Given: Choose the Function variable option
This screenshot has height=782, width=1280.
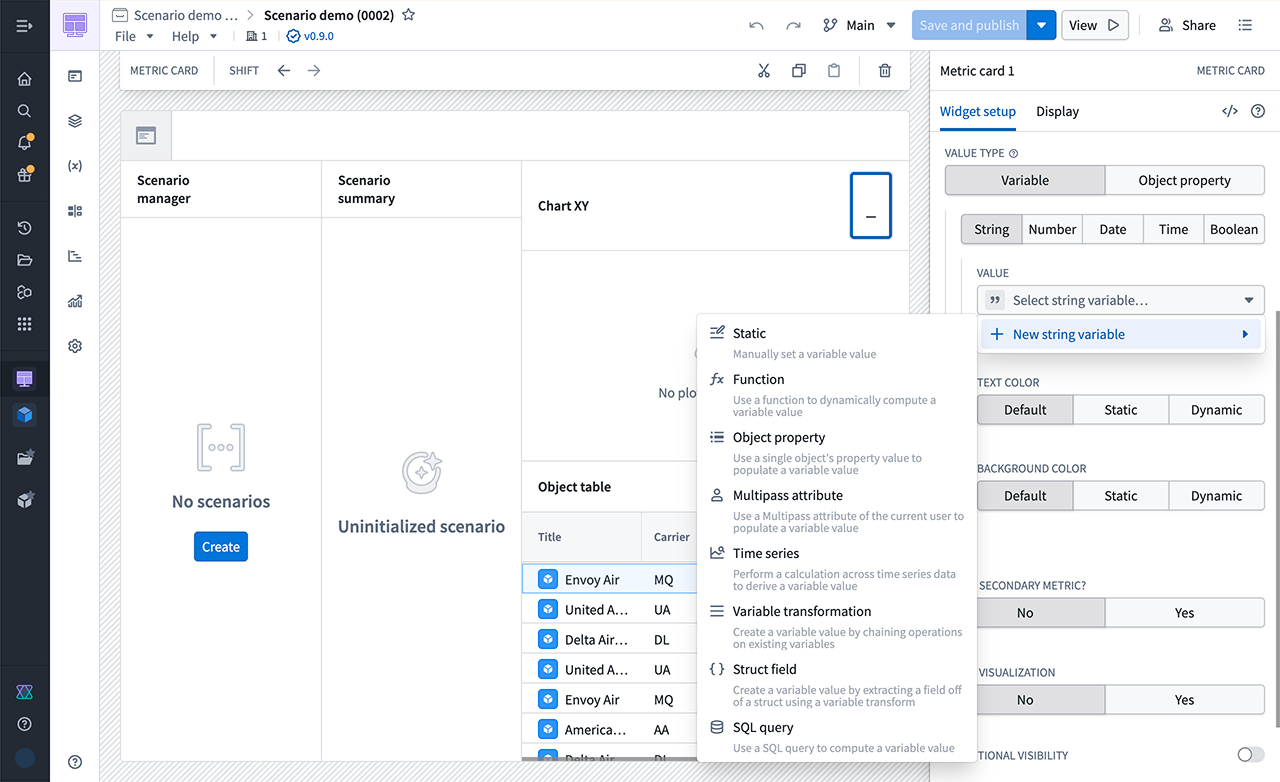Looking at the screenshot, I should (836, 394).
